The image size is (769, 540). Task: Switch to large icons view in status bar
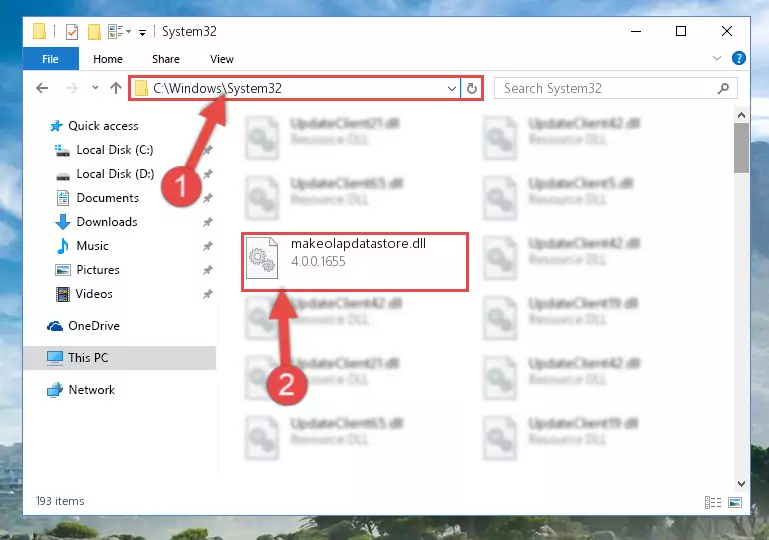tap(735, 502)
